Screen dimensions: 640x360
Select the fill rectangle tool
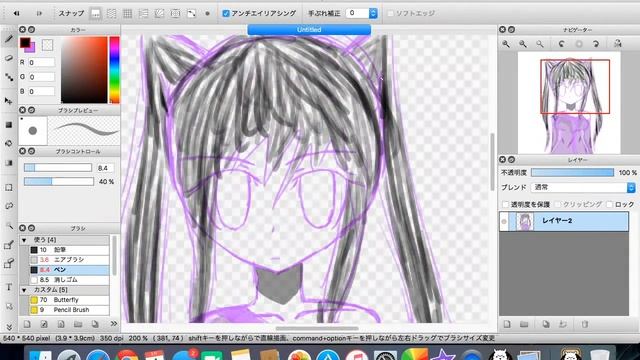pos(9,125)
